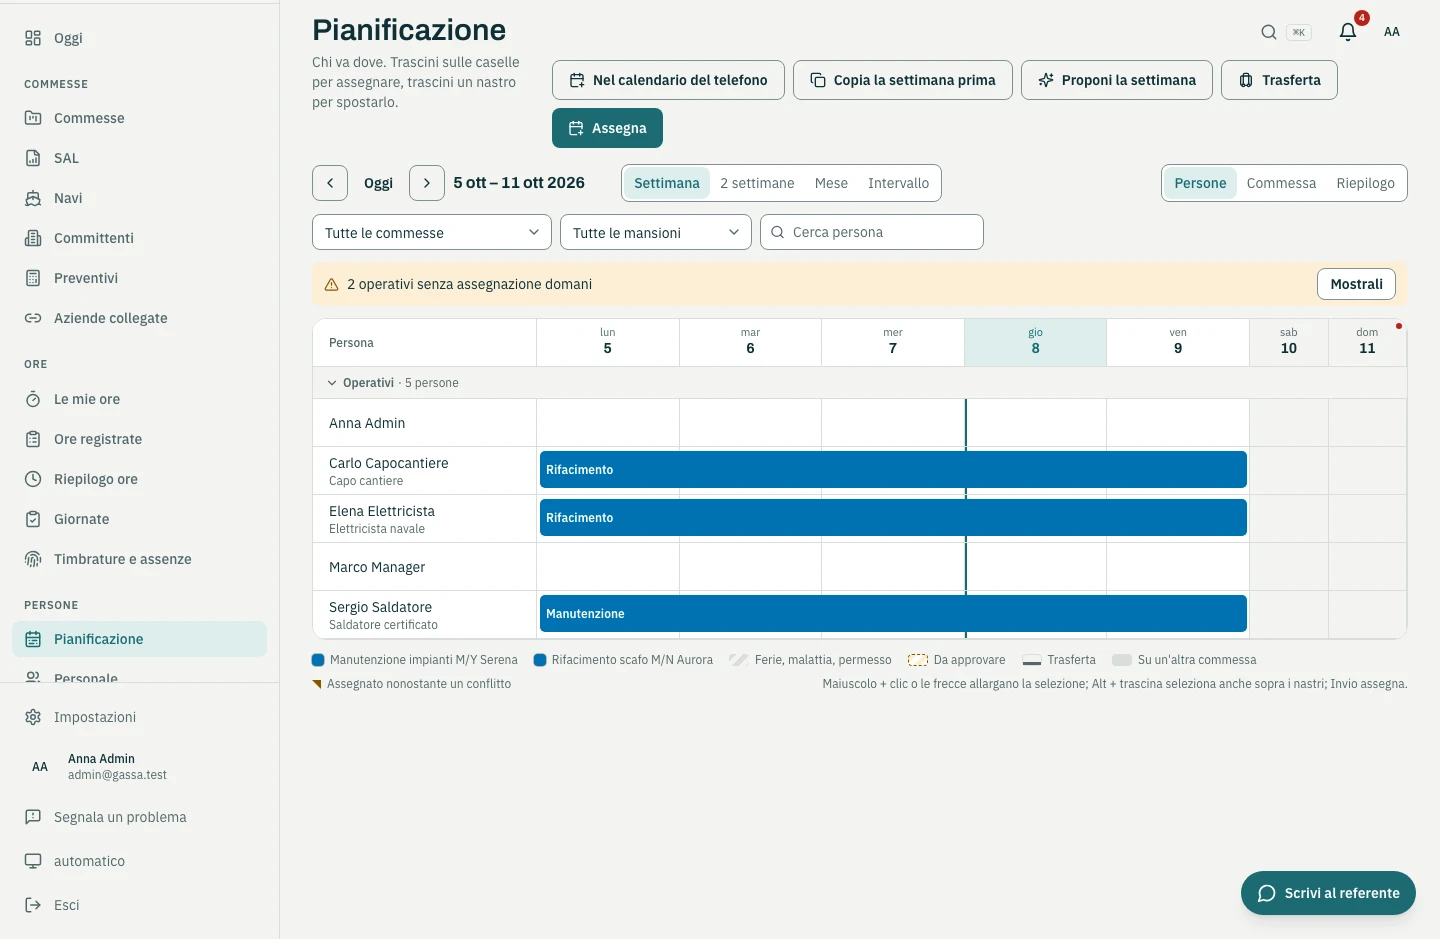The width and height of the screenshot is (1440, 939).
Task: Select the Persone grouping tab
Action: coord(1200,183)
